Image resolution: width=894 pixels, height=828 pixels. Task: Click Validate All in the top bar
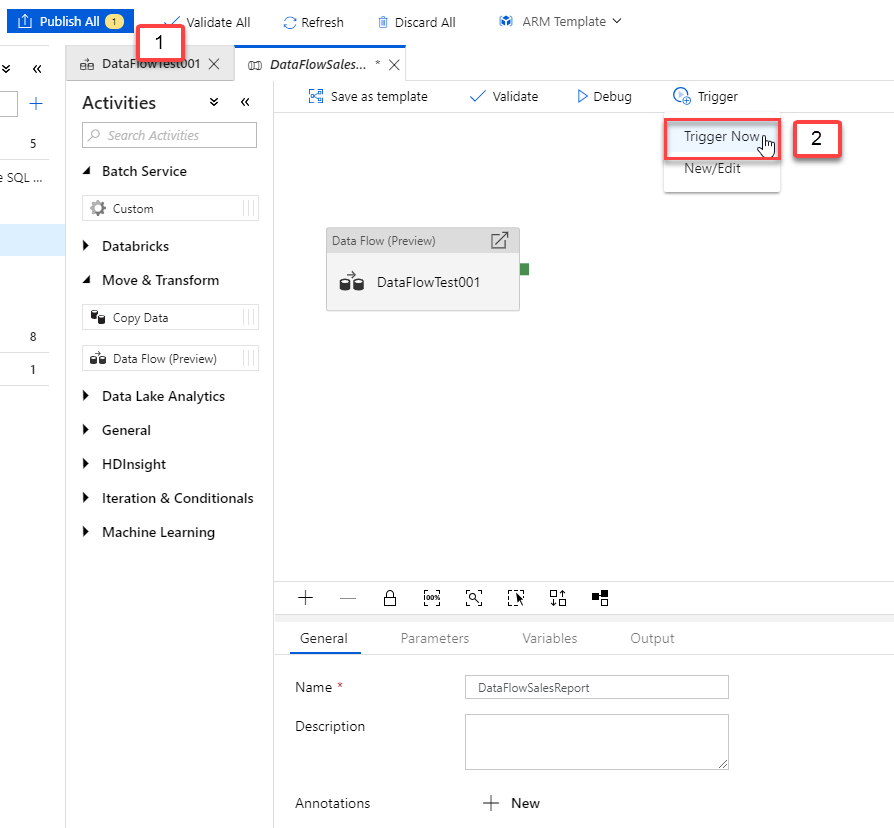coord(210,22)
